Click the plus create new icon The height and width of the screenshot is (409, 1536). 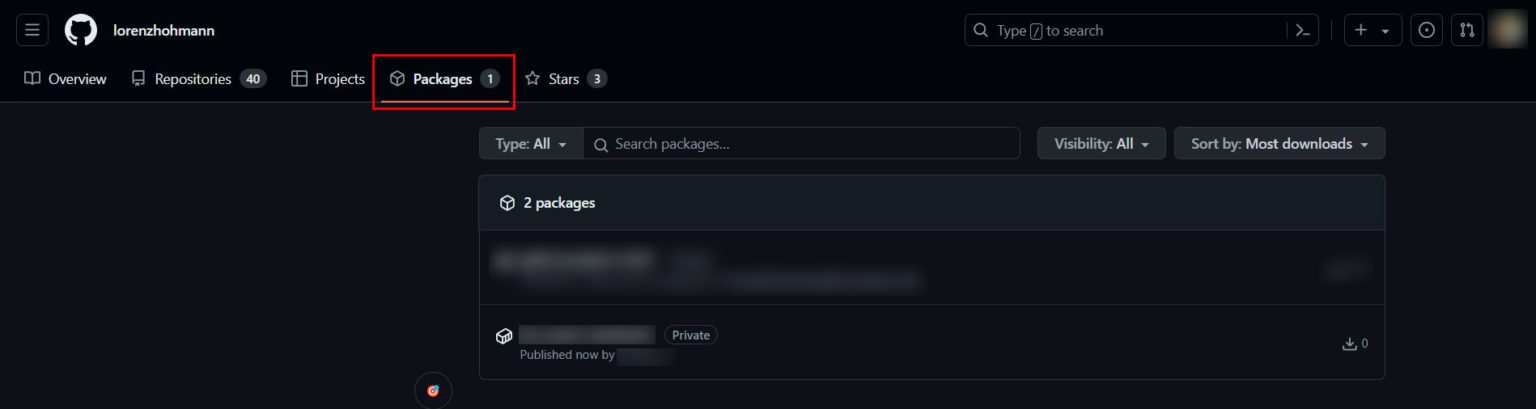pyautogui.click(x=1360, y=31)
